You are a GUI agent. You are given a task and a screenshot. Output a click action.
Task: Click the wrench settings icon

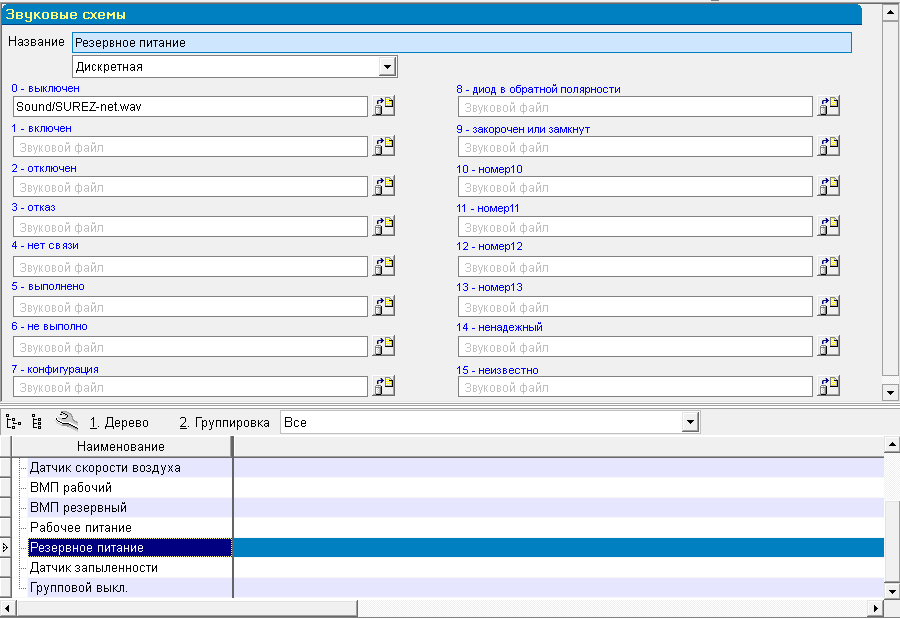click(x=67, y=422)
